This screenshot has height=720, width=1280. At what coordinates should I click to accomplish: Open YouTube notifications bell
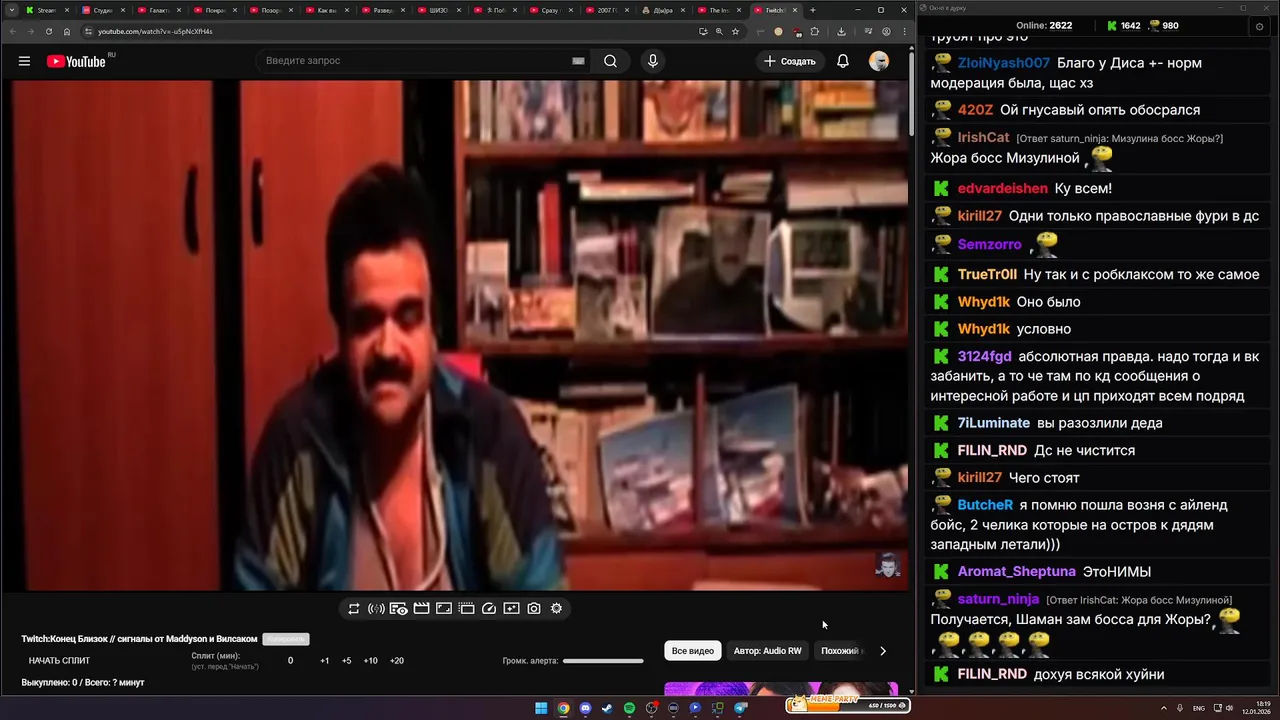[843, 61]
